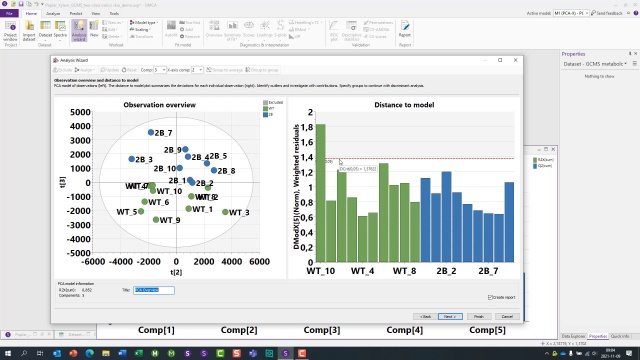Open the Active model dropdown
This screenshot has width=640, height=360.
(x=571, y=13)
